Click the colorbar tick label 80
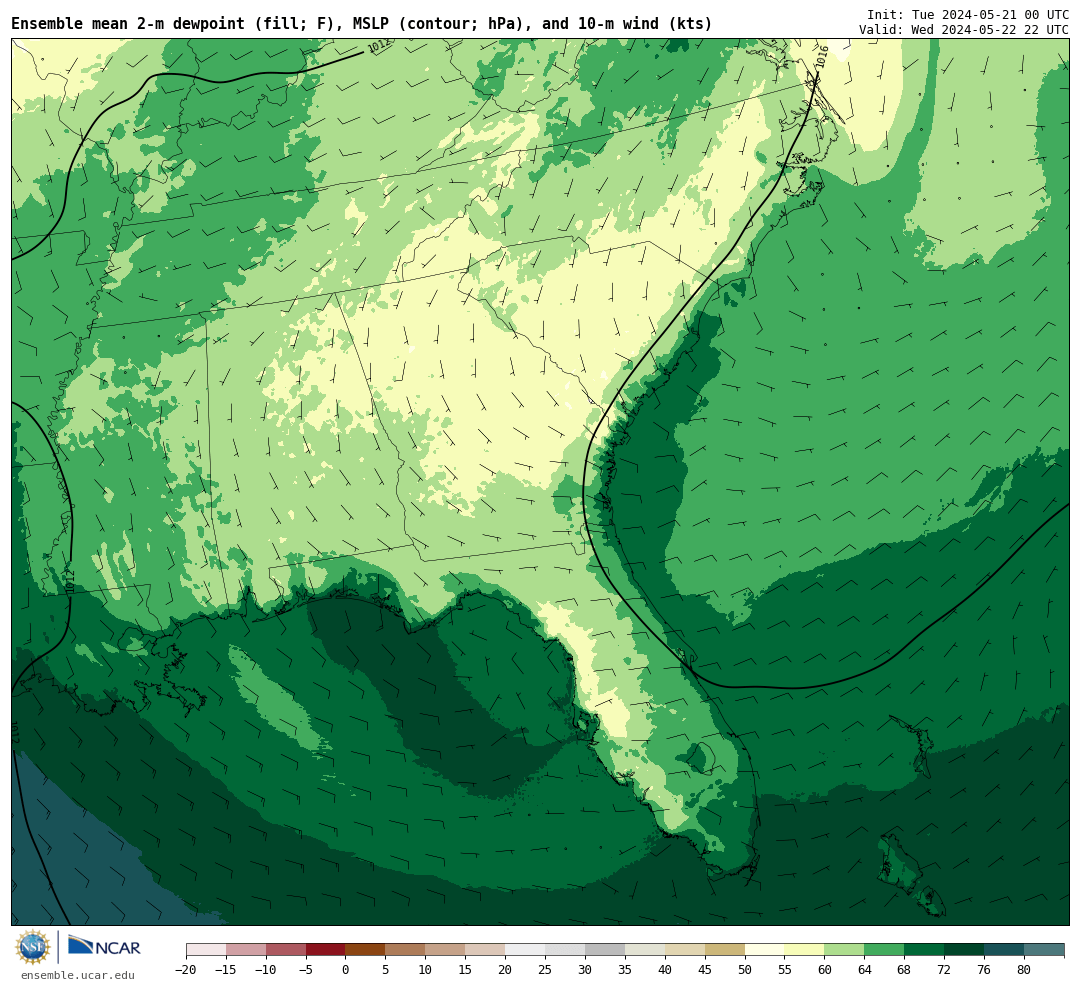Screen dimensions: 1080x988 click(x=1024, y=969)
